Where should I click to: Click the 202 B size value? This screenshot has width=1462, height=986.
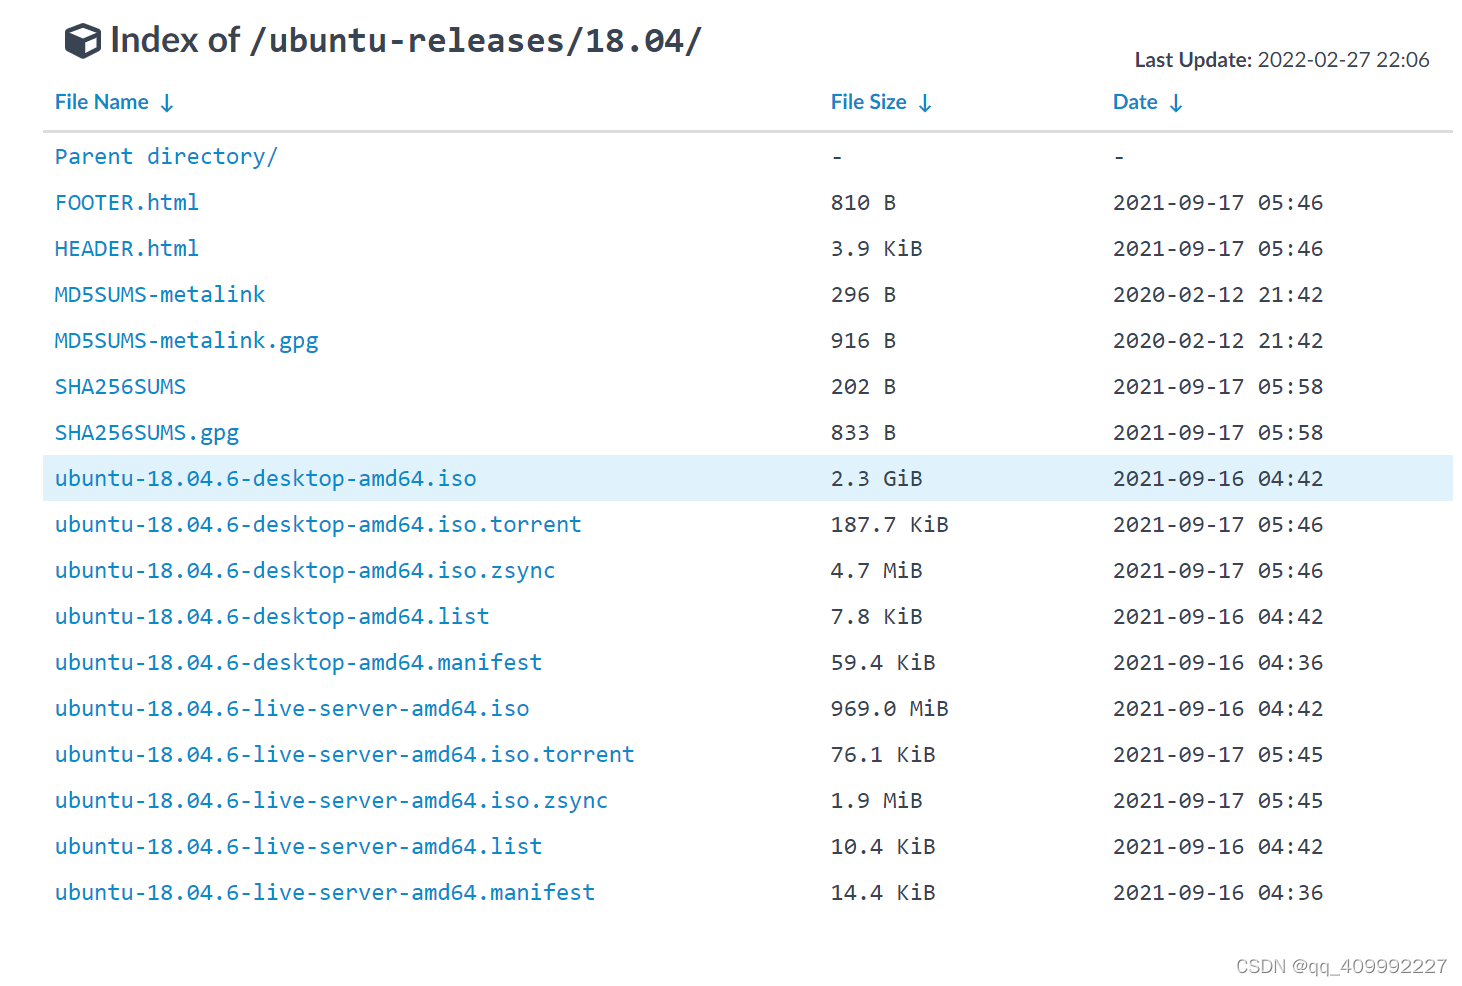click(x=863, y=387)
